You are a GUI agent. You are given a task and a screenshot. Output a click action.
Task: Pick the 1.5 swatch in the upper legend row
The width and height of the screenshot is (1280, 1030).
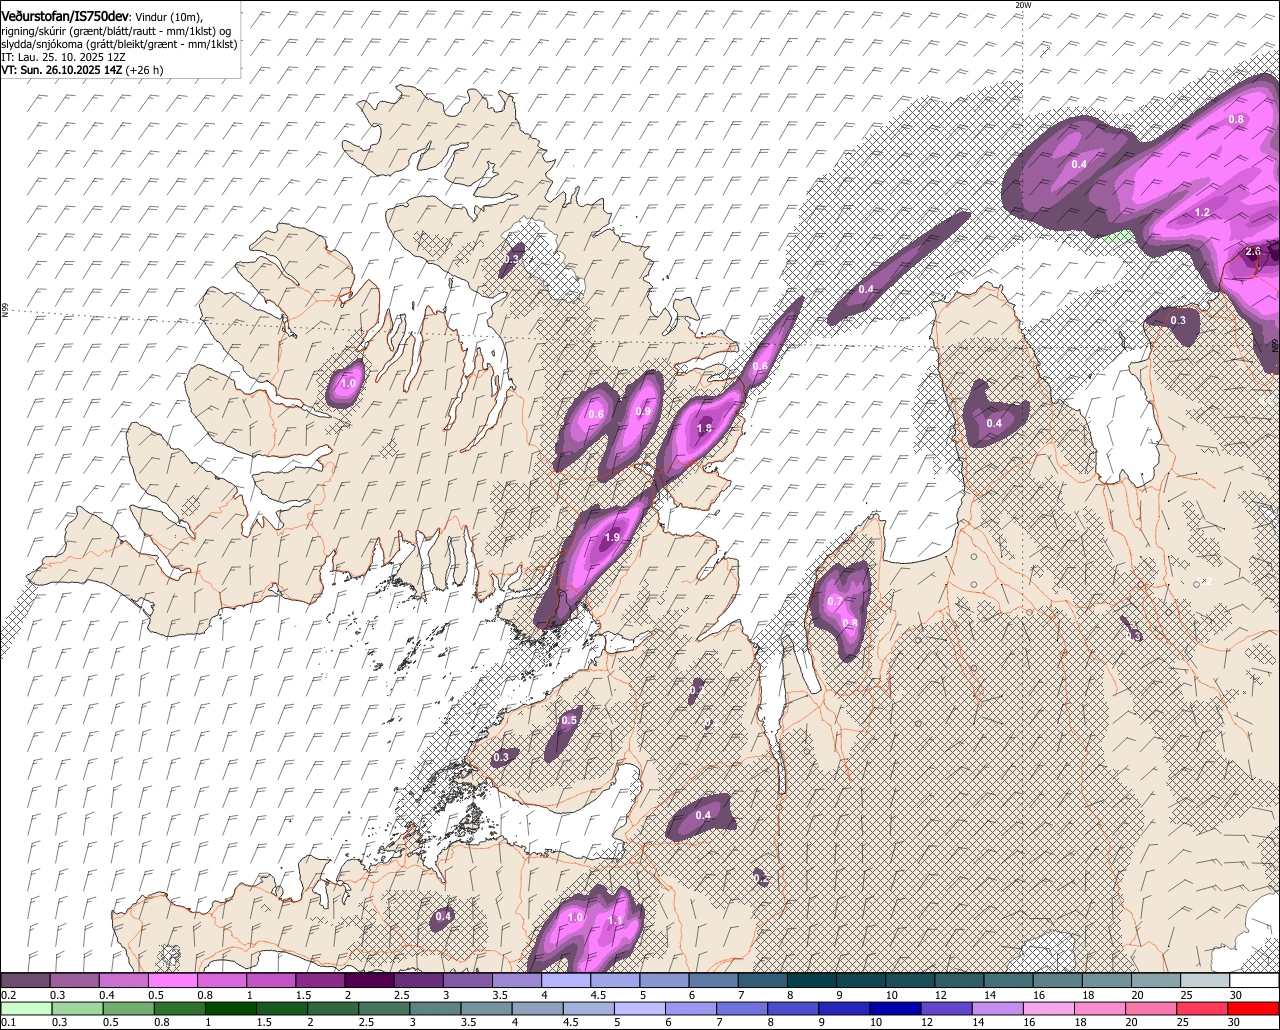[x=320, y=981]
